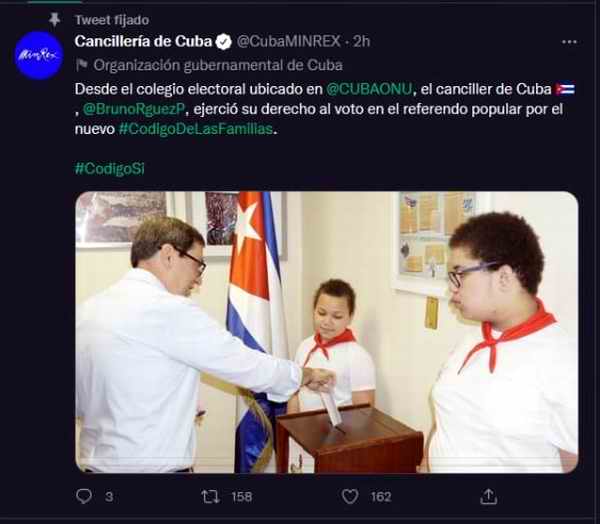Click the 162 likes count
Screen dimensions: 600x524
point(381,497)
